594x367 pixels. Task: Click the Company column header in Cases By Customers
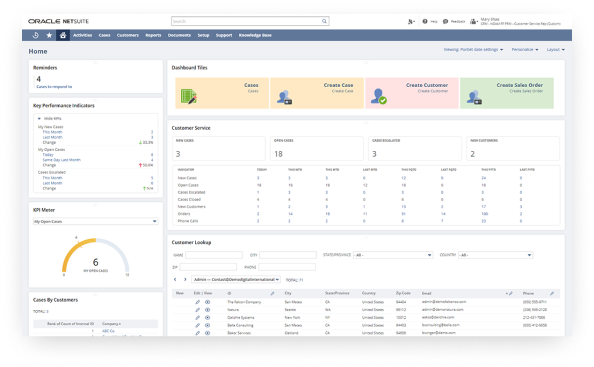[x=111, y=324]
